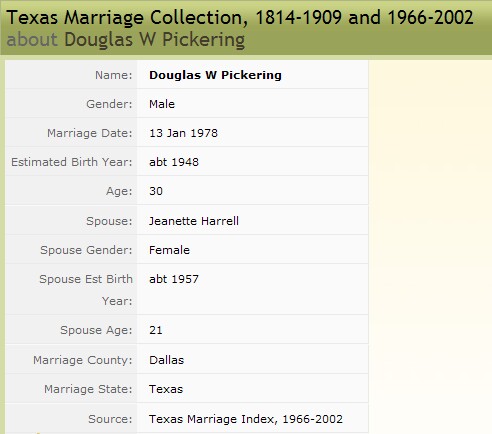Image resolution: width=492 pixels, height=434 pixels.
Task: Click the Spouse Age value 21
Action: (x=156, y=330)
